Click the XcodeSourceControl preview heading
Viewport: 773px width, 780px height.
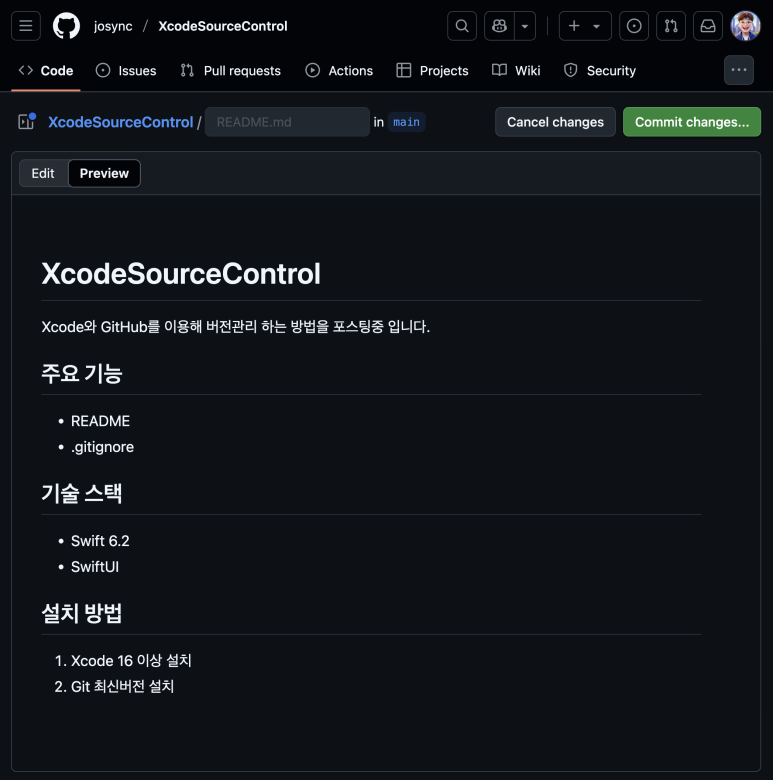pyautogui.click(x=181, y=274)
